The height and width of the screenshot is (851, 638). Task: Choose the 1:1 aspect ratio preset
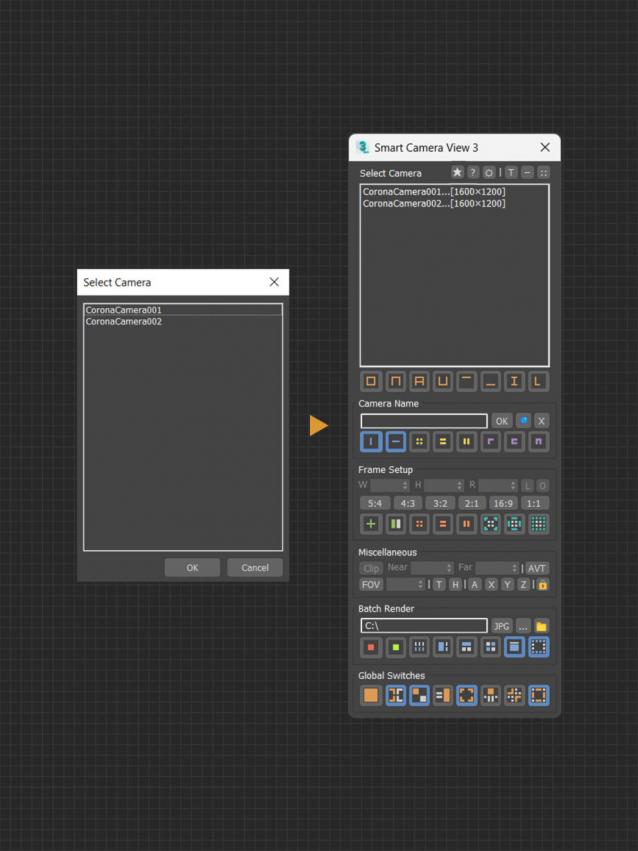pos(534,503)
